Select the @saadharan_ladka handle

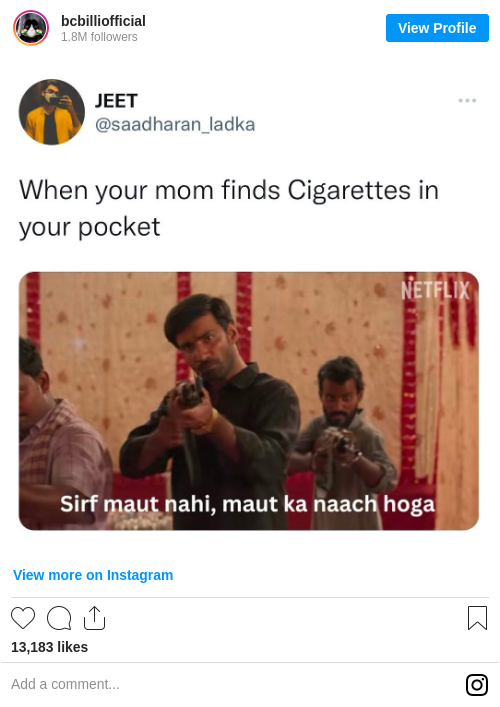pyautogui.click(x=175, y=124)
